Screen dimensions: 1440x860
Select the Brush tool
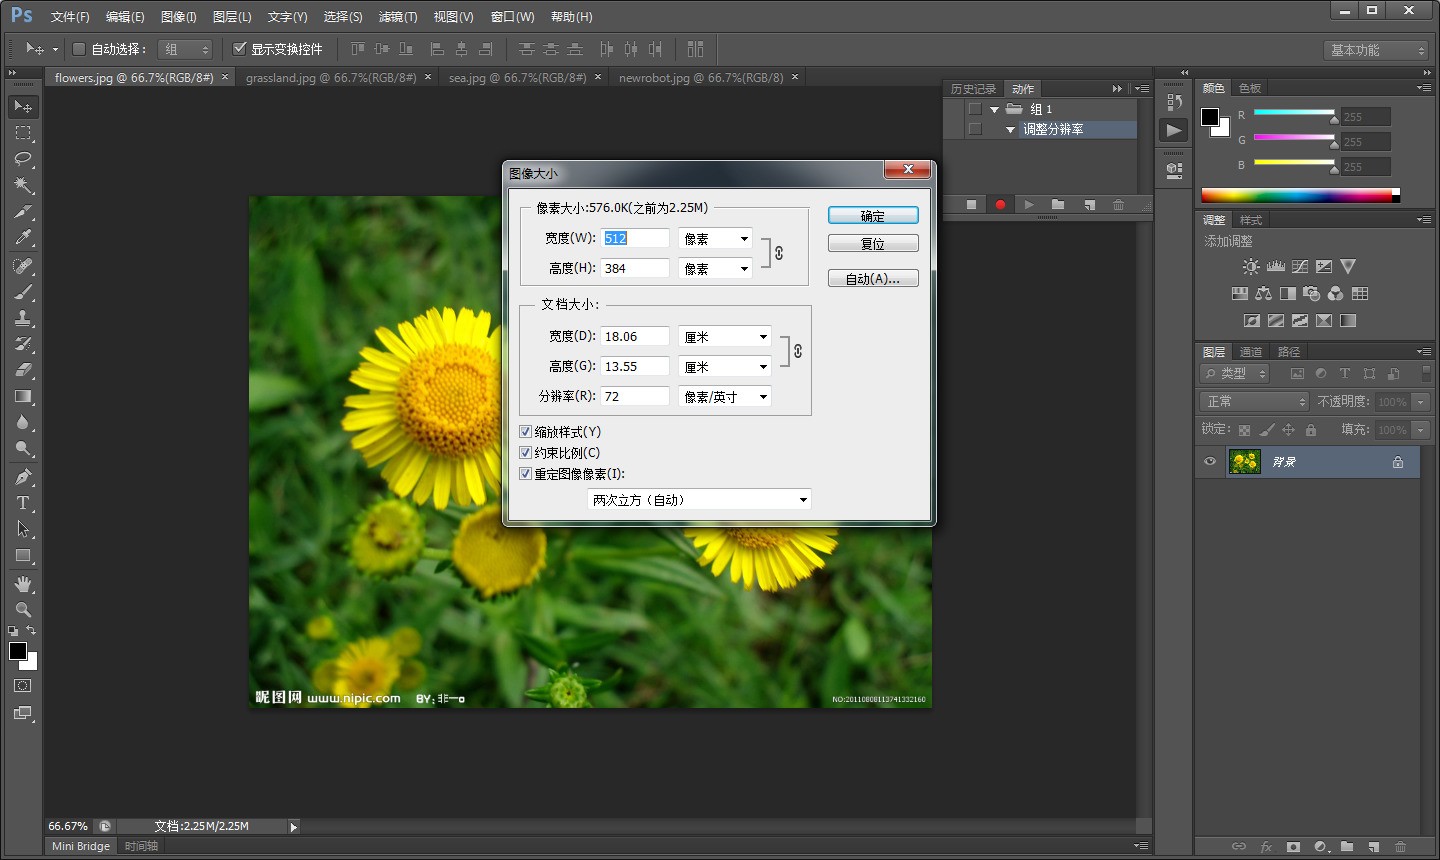(x=23, y=292)
